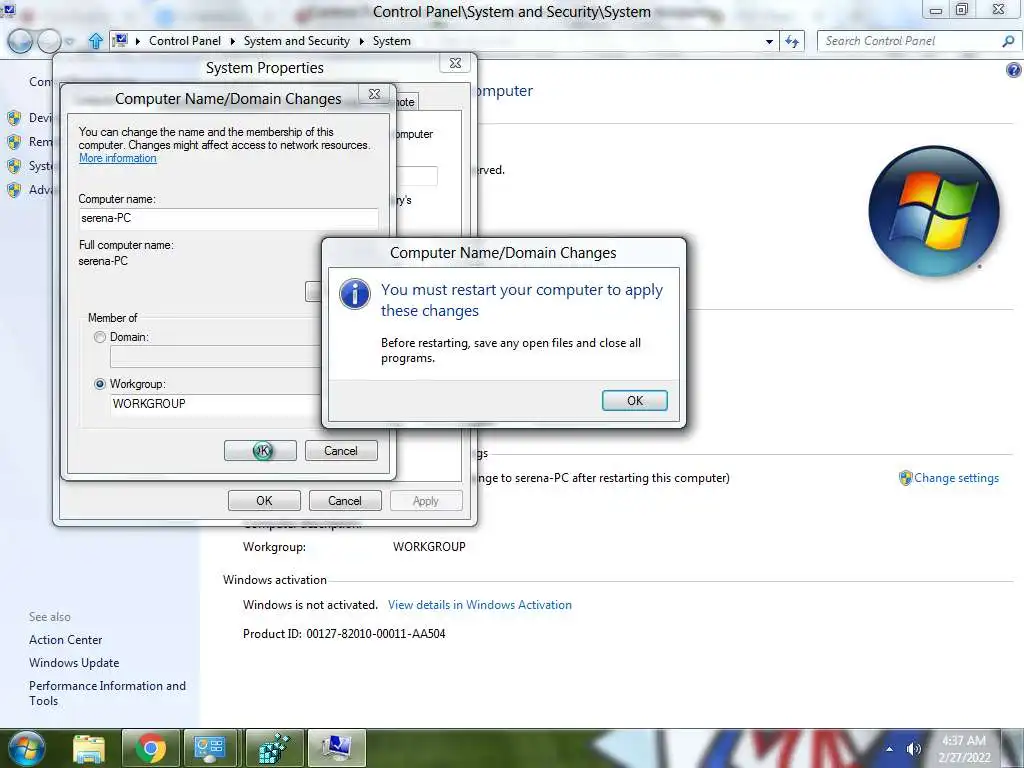The height and width of the screenshot is (768, 1024).
Task: Click the Windows logo image
Action: pyautogui.click(x=935, y=210)
